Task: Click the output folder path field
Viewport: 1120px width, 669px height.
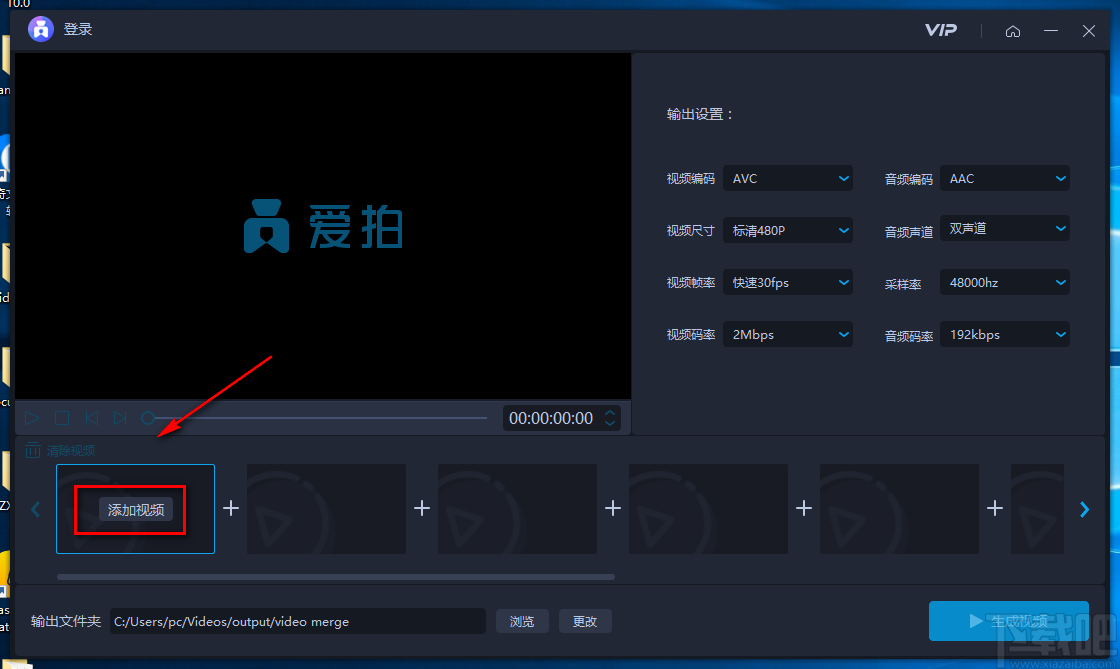Action: [x=298, y=621]
